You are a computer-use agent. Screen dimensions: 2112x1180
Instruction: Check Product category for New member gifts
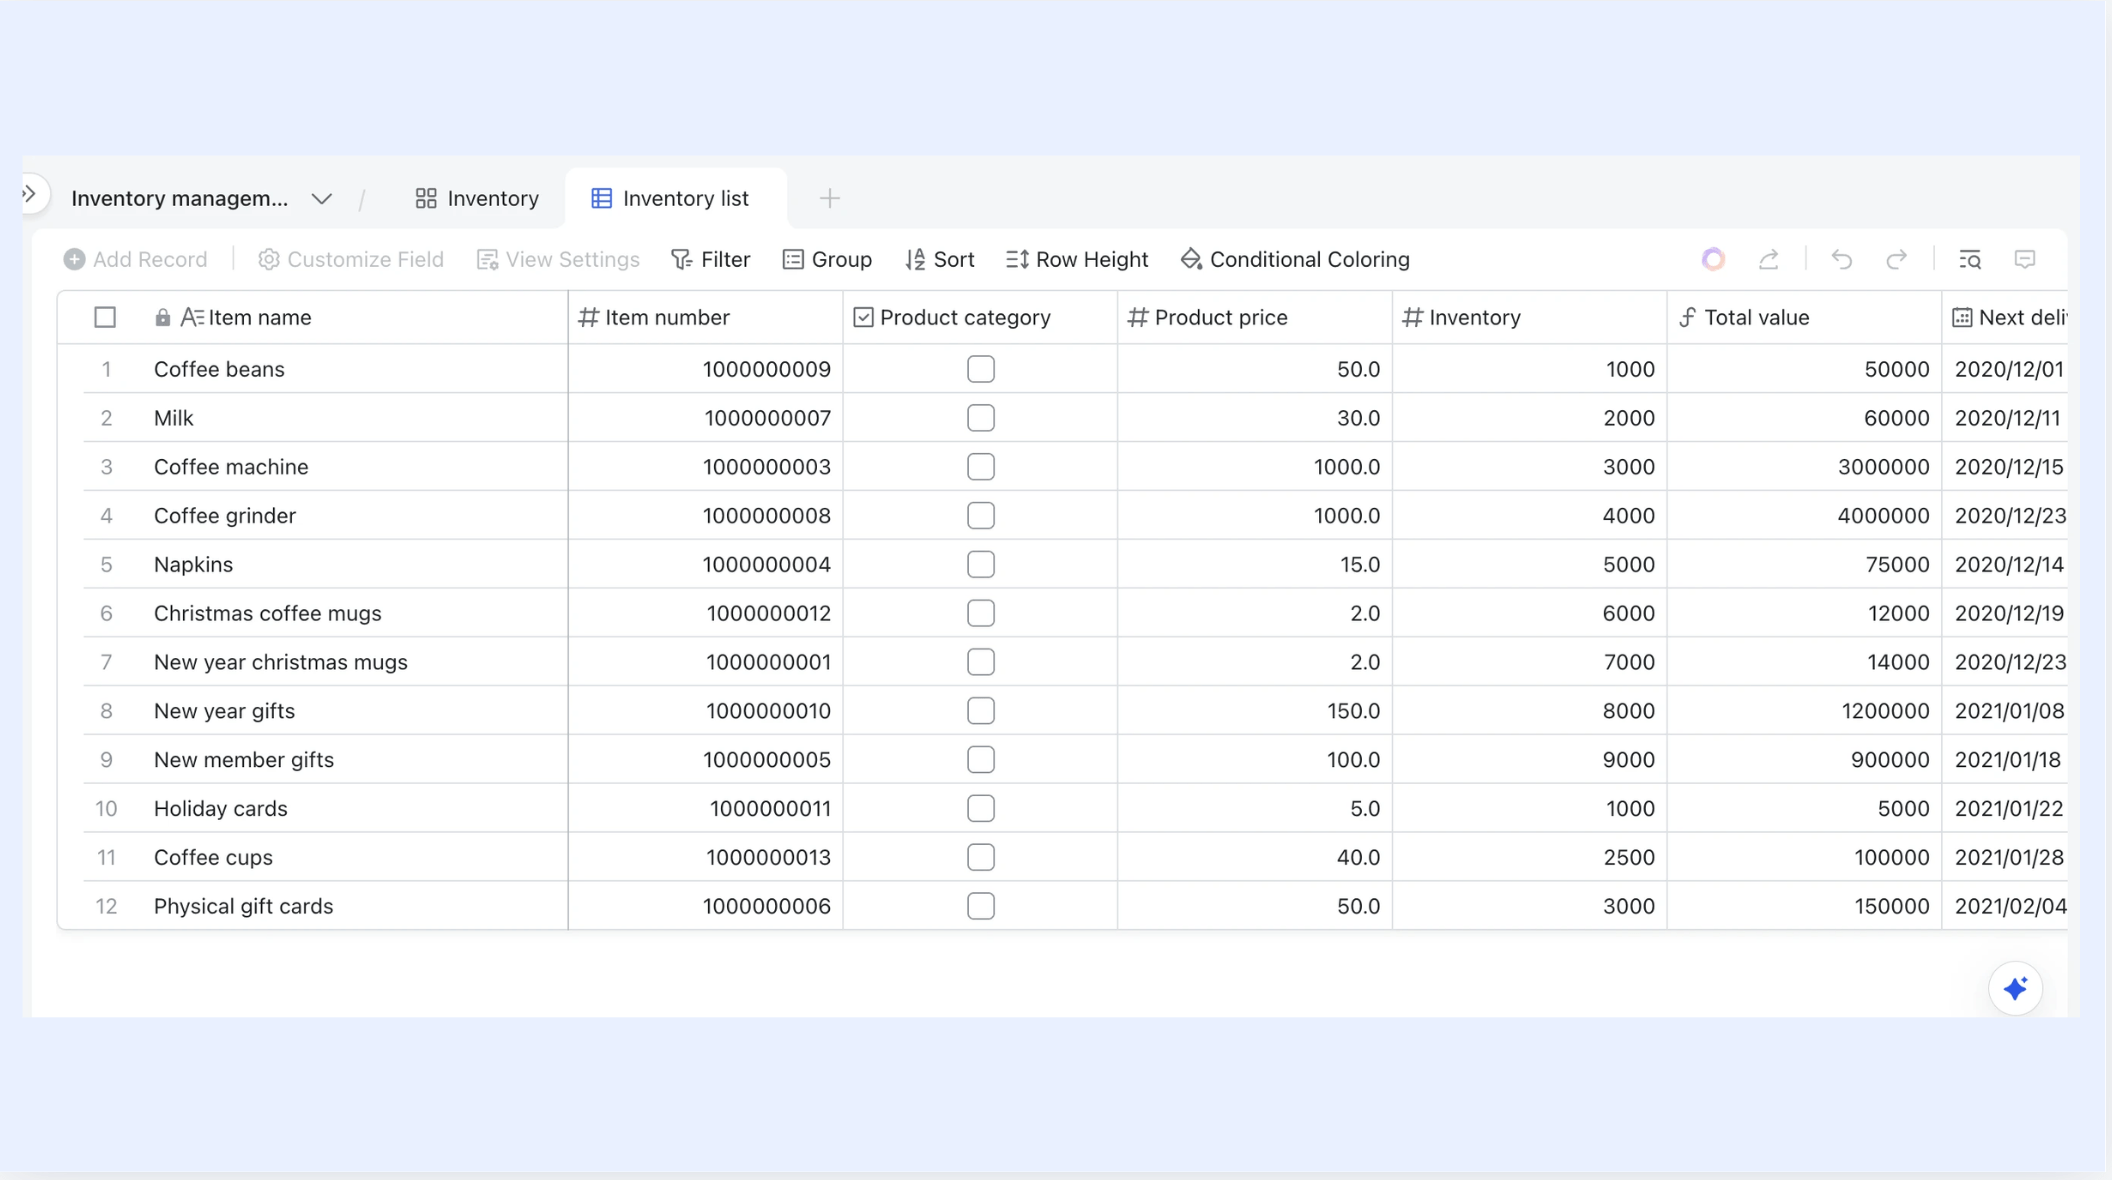coord(981,760)
